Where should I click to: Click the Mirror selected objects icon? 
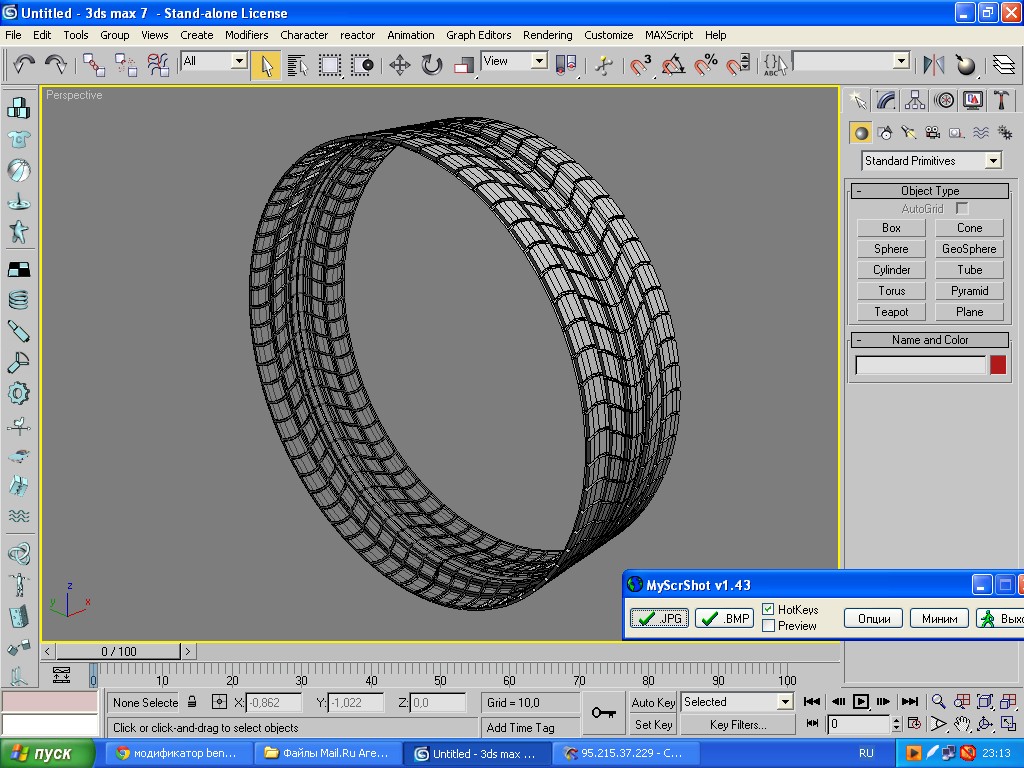934,65
